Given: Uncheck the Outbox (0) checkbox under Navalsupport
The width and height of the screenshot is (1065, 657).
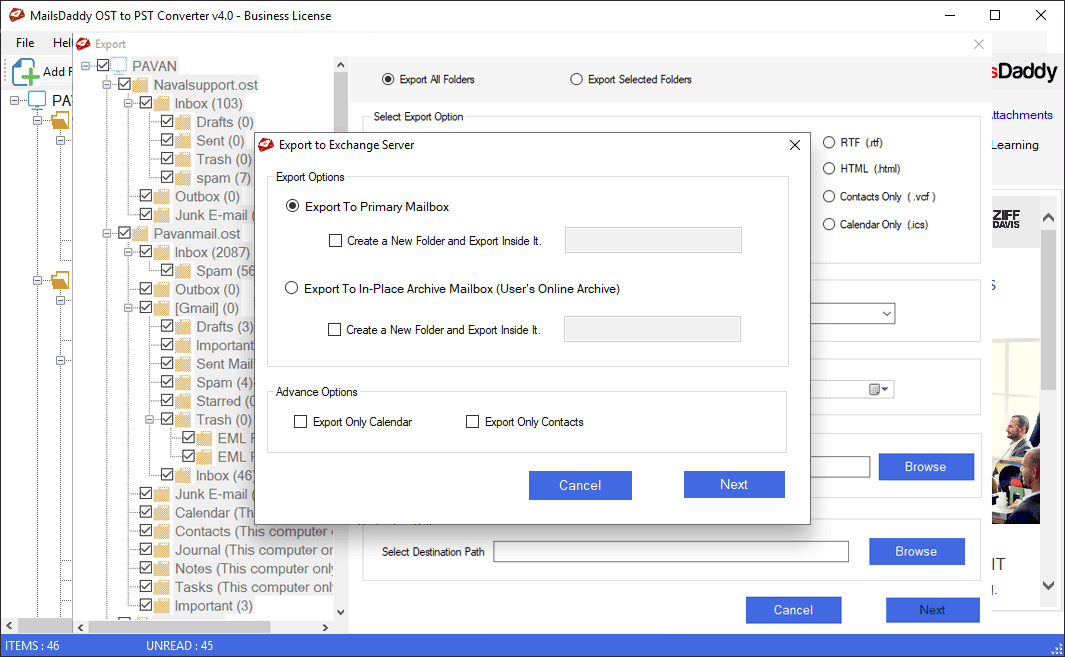Looking at the screenshot, I should click(x=146, y=196).
